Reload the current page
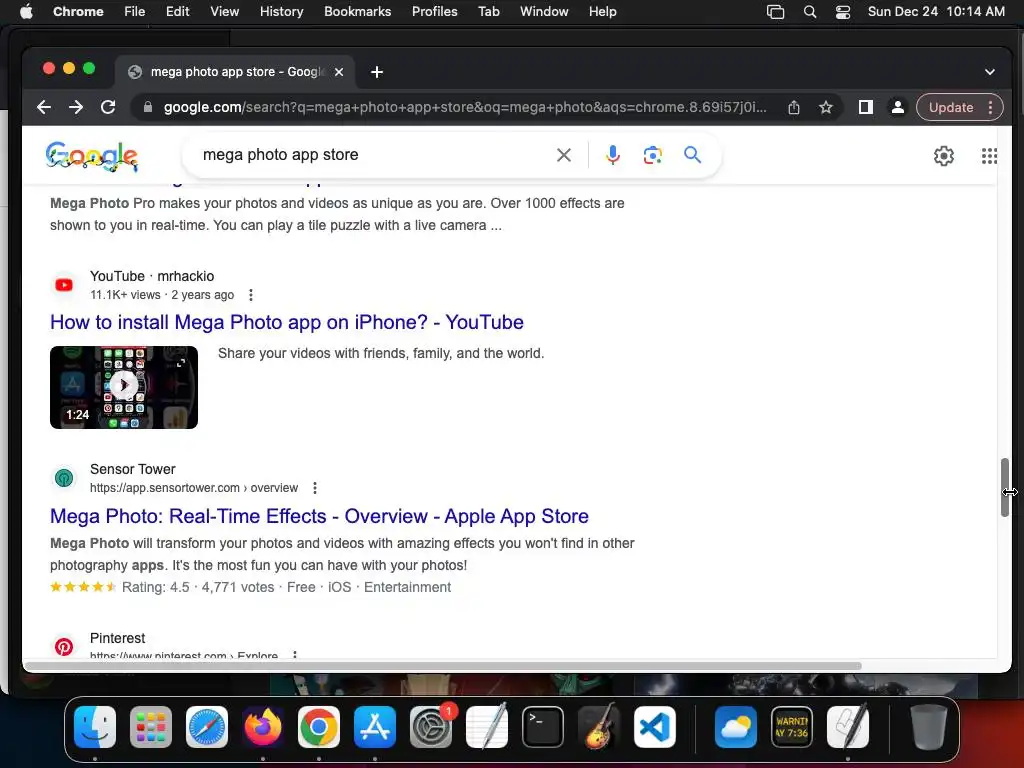The width and height of the screenshot is (1024, 768). tap(108, 107)
